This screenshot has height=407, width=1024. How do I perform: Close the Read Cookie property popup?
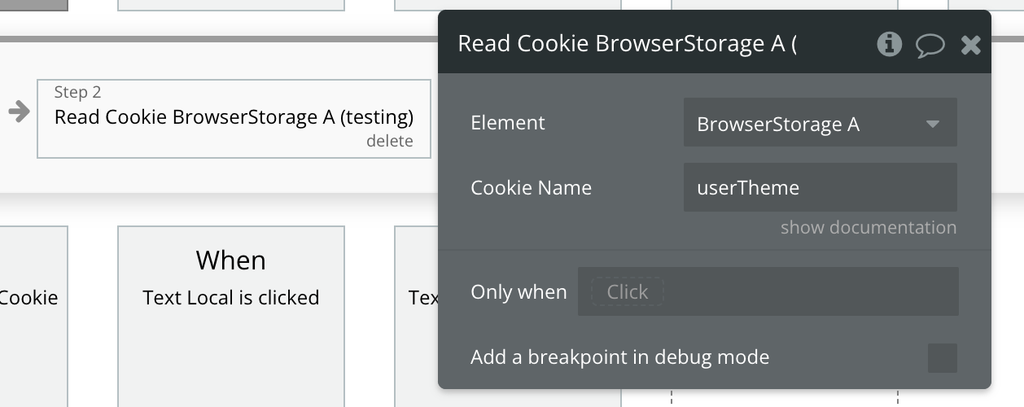[970, 45]
